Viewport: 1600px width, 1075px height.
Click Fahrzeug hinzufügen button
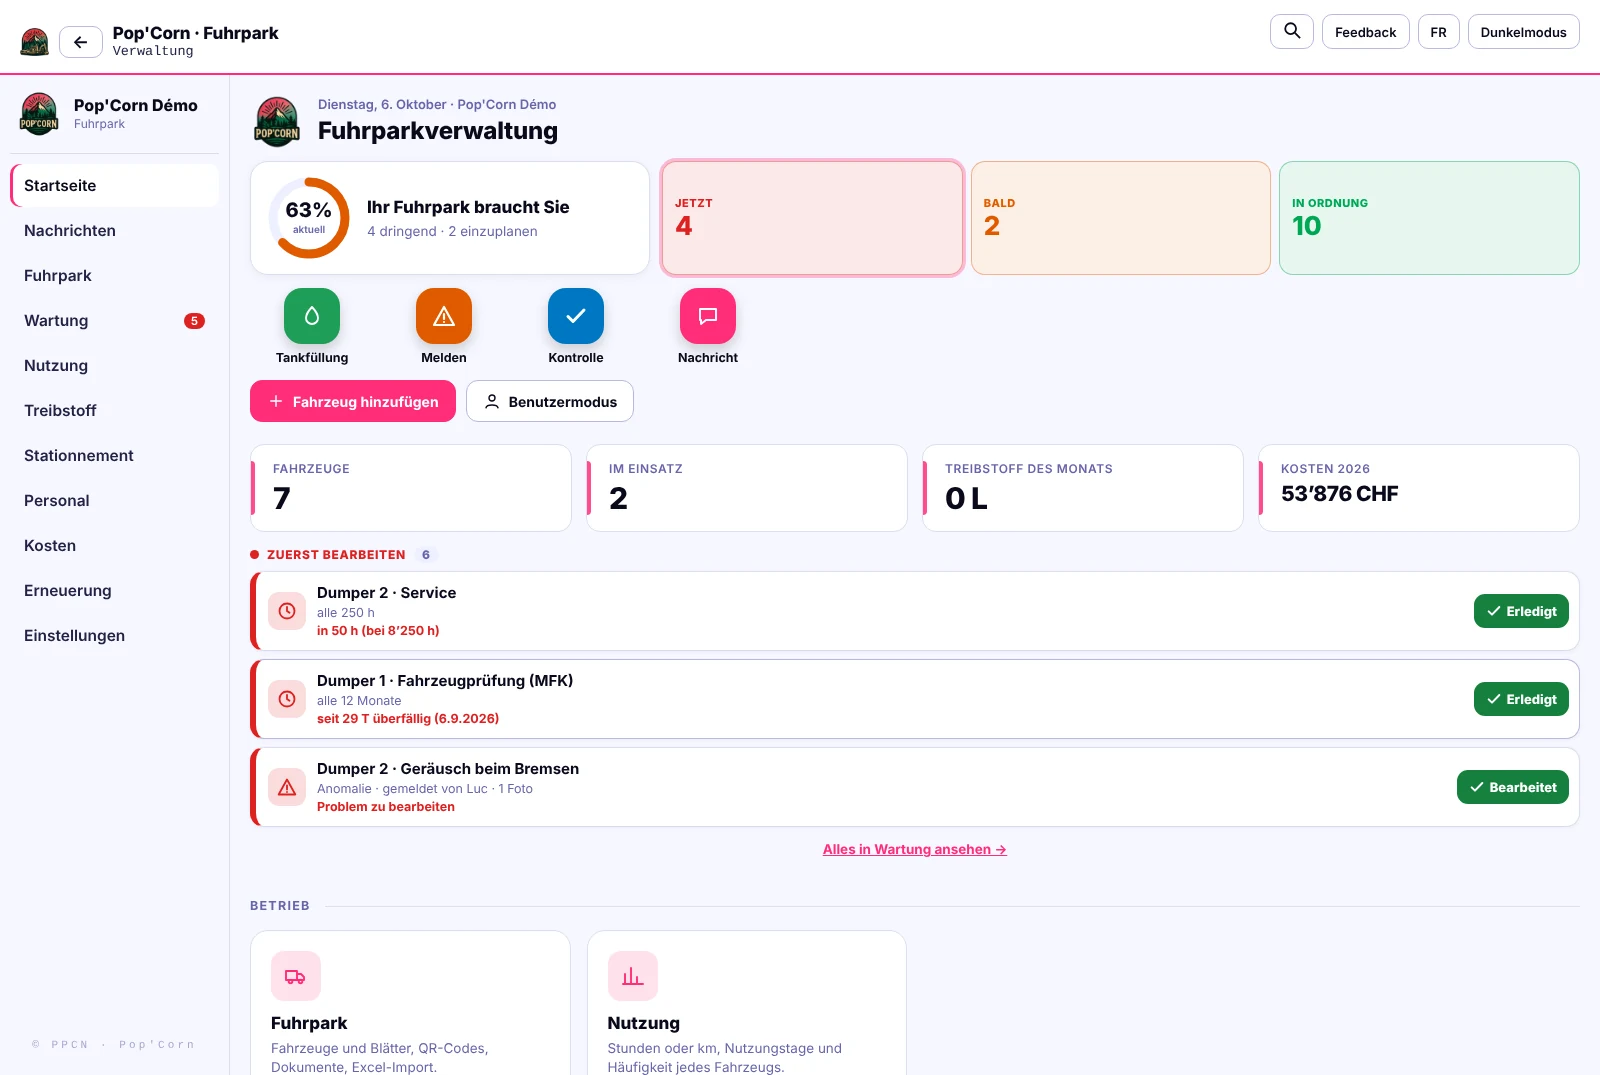353,401
